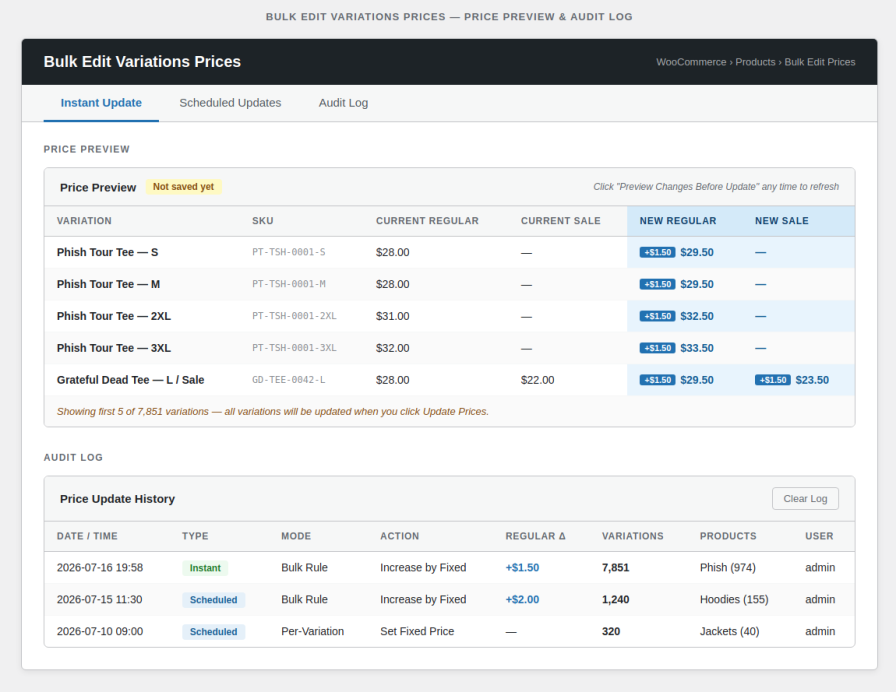This screenshot has height=692, width=896.
Task: Click the Phish (974) products entry
Action: [x=727, y=567]
